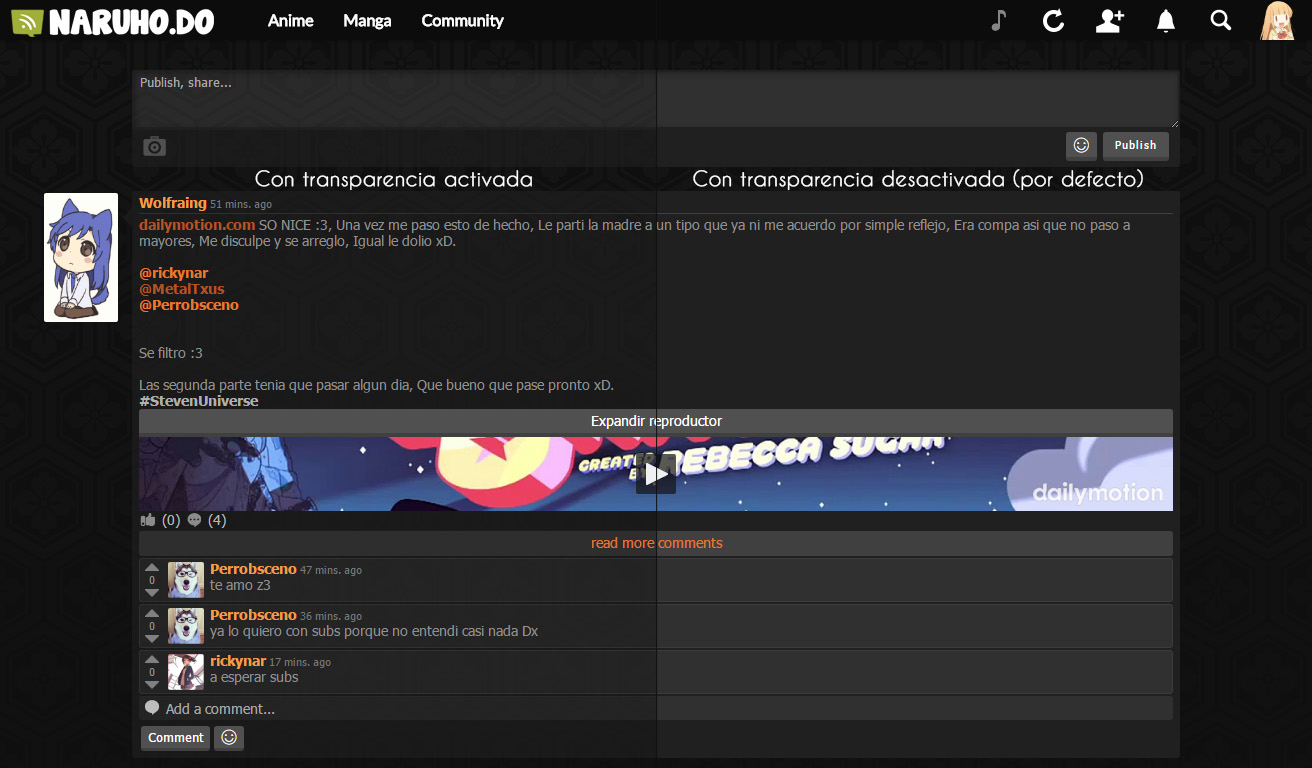
Task: Open the #StevenUniverse hashtag
Action: (198, 401)
